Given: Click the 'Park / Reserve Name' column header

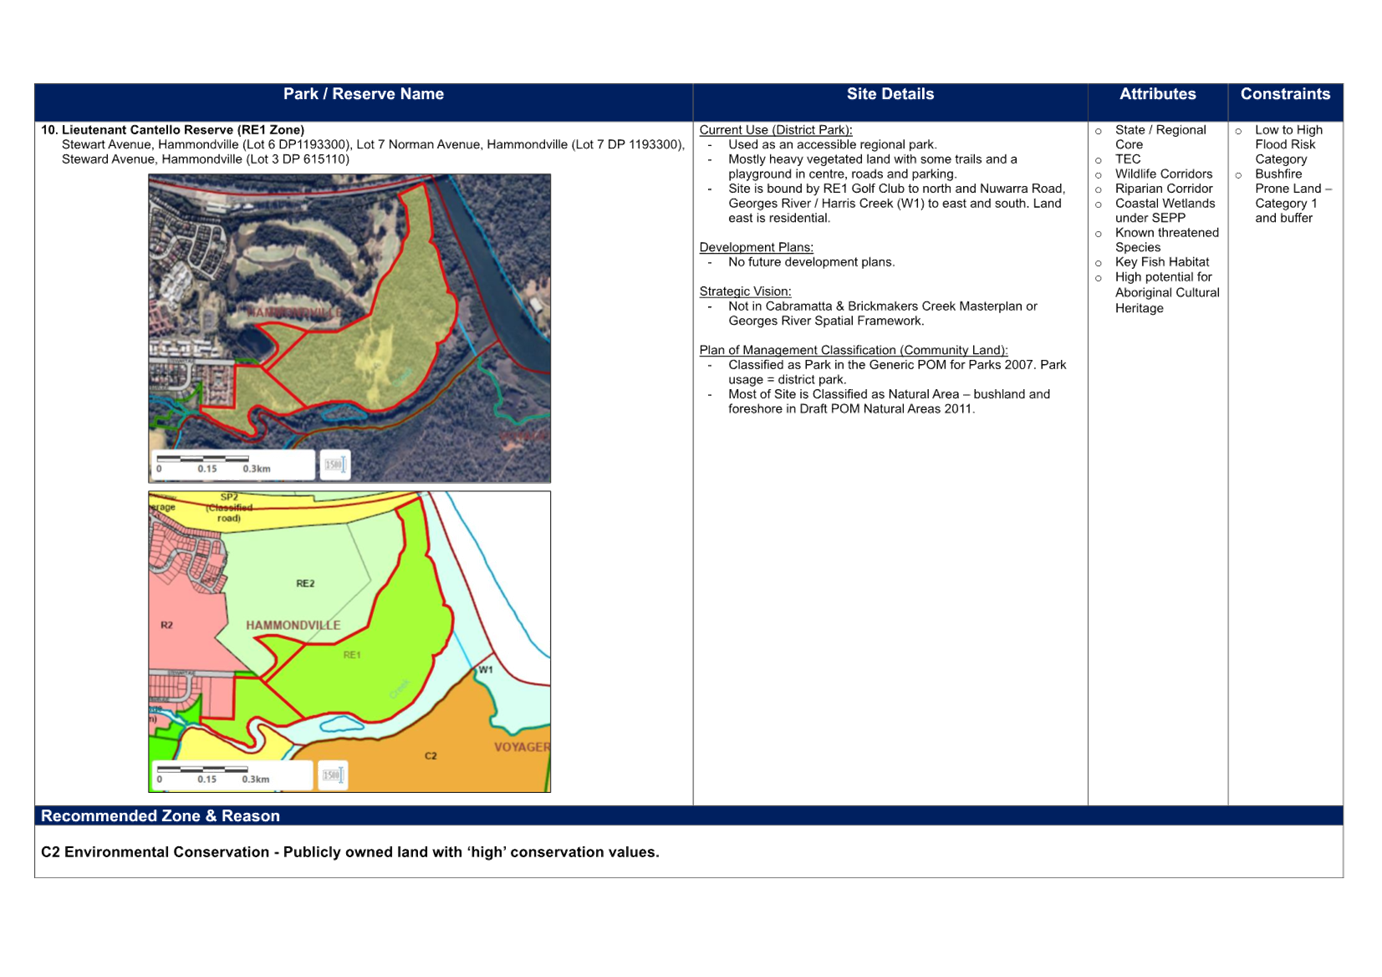Looking at the screenshot, I should [363, 94].
